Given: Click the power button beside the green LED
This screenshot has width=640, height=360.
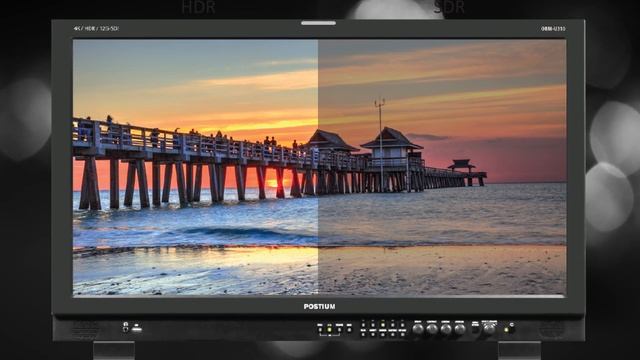Looking at the screenshot, I should (x=512, y=328).
